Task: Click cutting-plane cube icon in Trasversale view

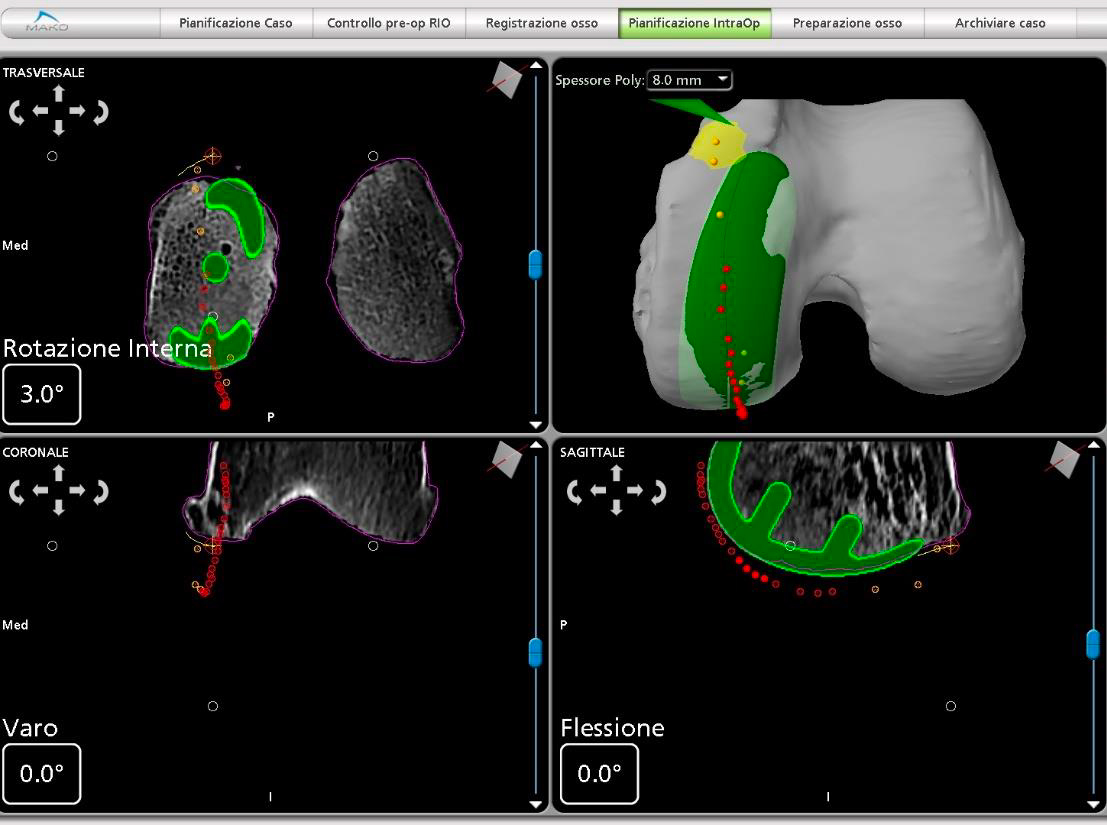Action: click(x=506, y=79)
